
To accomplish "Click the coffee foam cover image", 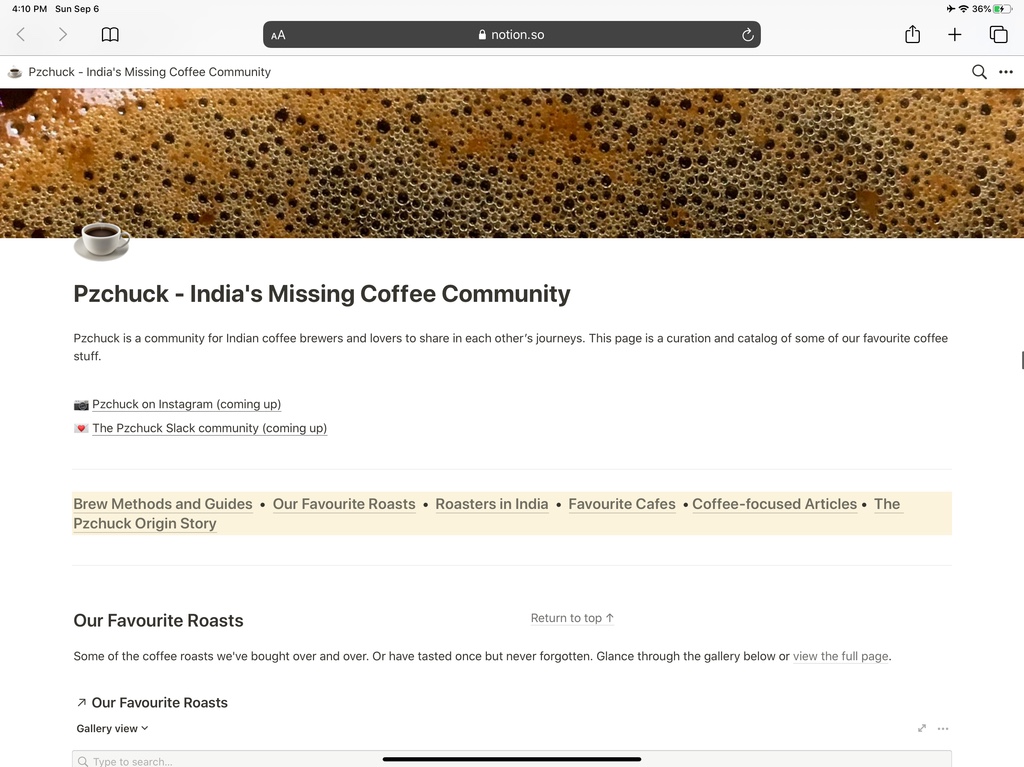I will (512, 163).
